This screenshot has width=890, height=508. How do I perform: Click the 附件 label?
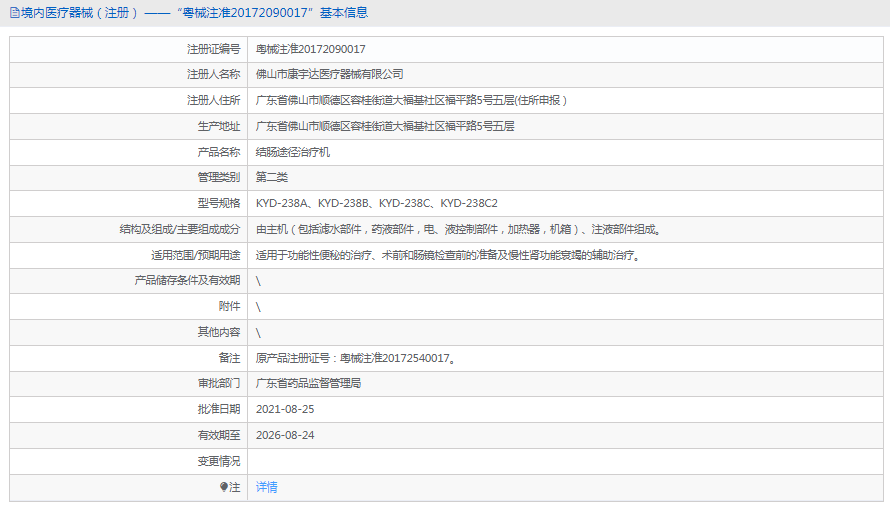[x=229, y=307]
